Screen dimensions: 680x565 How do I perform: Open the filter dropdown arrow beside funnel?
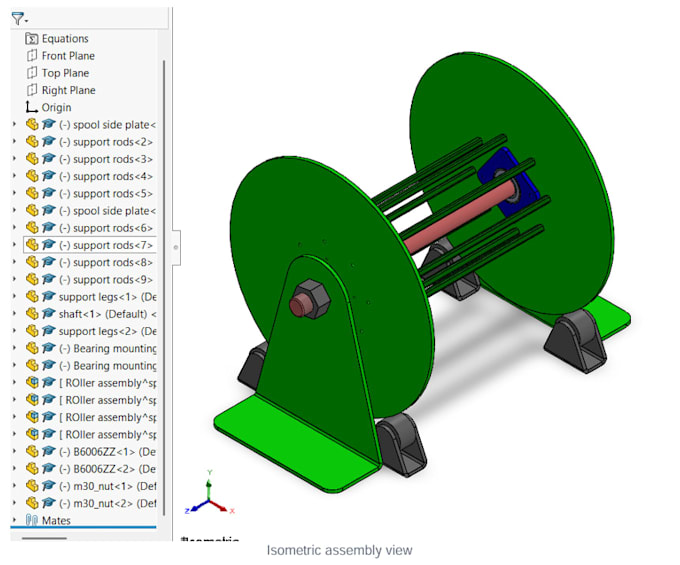click(x=26, y=21)
